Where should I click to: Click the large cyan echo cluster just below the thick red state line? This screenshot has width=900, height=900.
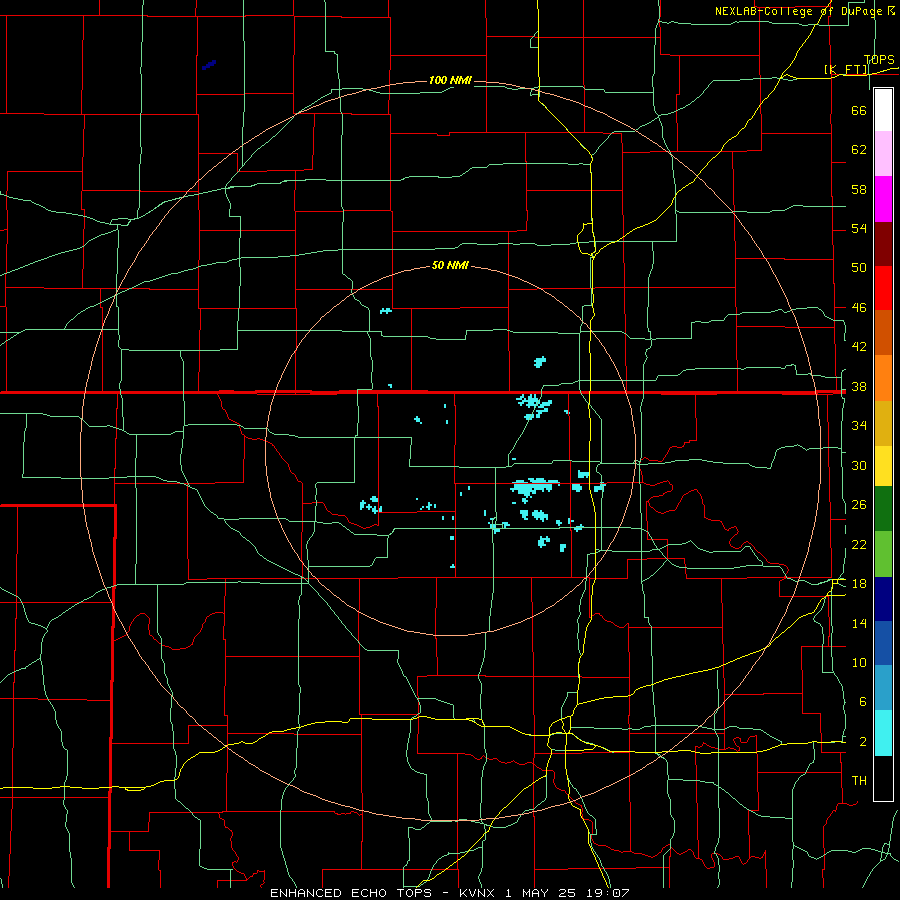pos(534,405)
